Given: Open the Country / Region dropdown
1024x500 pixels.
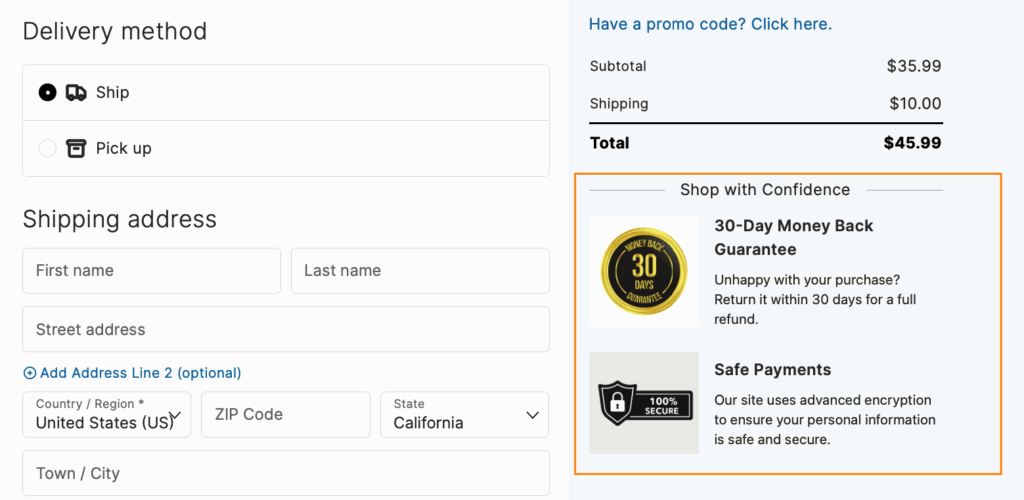Looking at the screenshot, I should coord(106,414).
